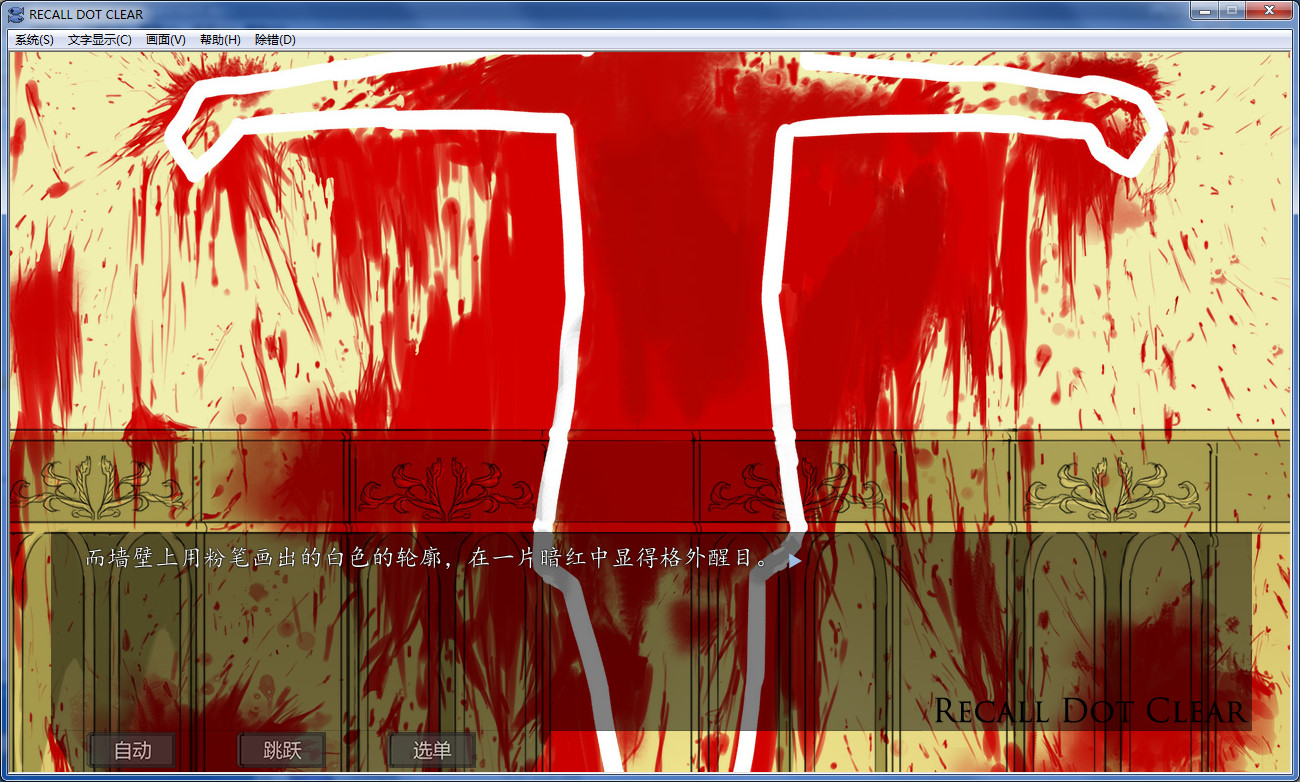The image size is (1300, 782).
Task: Open the 系统(S) menu
Action: point(35,40)
